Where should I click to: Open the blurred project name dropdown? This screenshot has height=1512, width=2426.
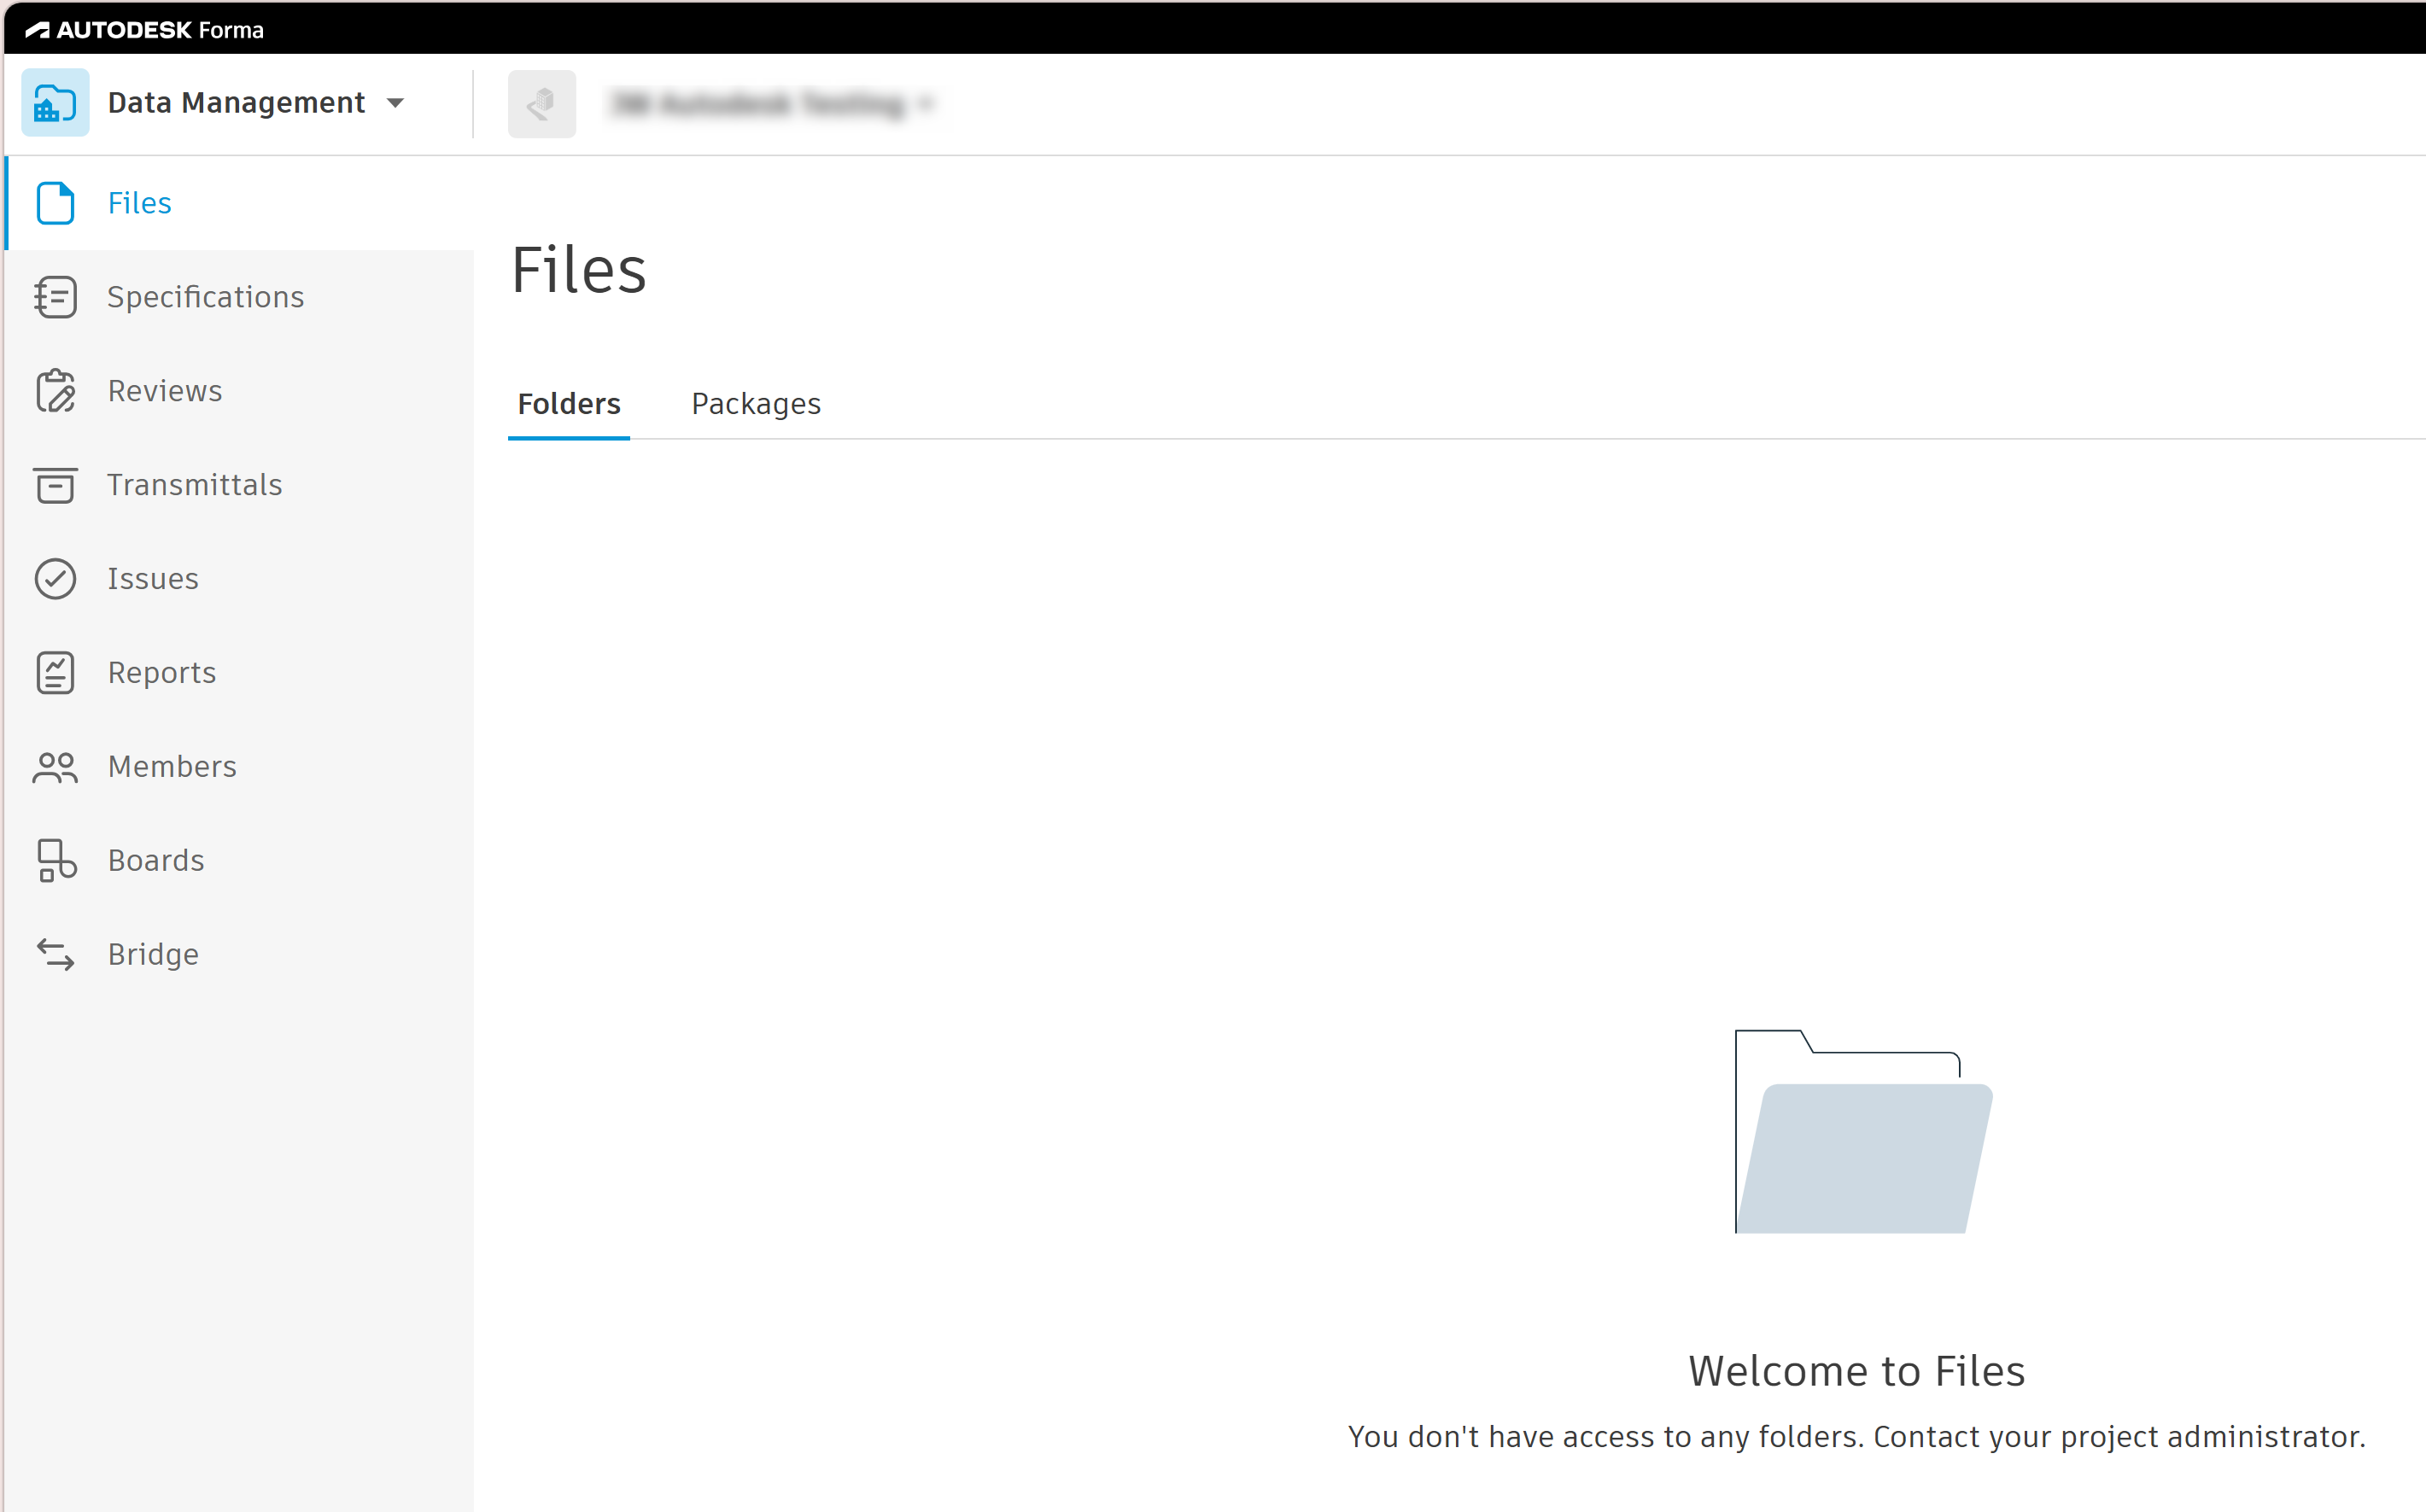[772, 104]
